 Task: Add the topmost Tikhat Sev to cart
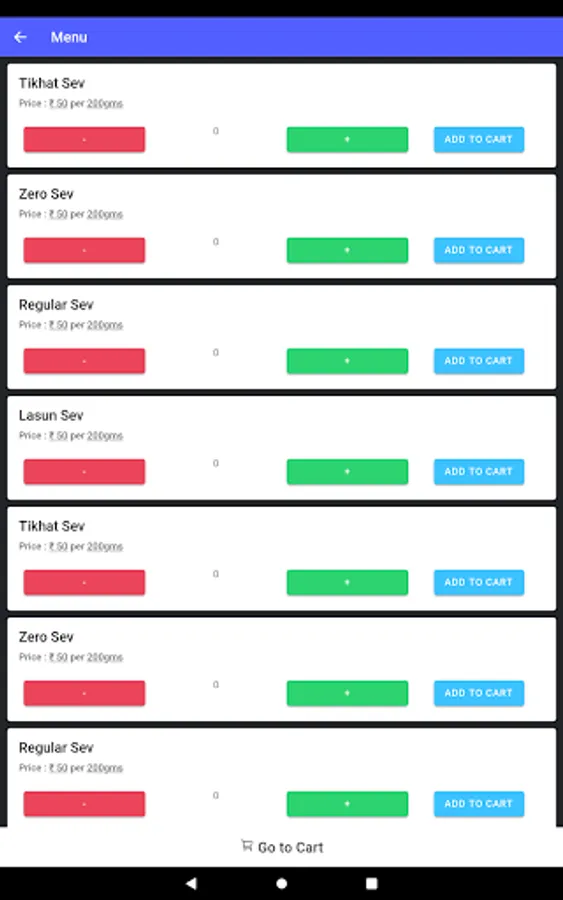click(479, 139)
